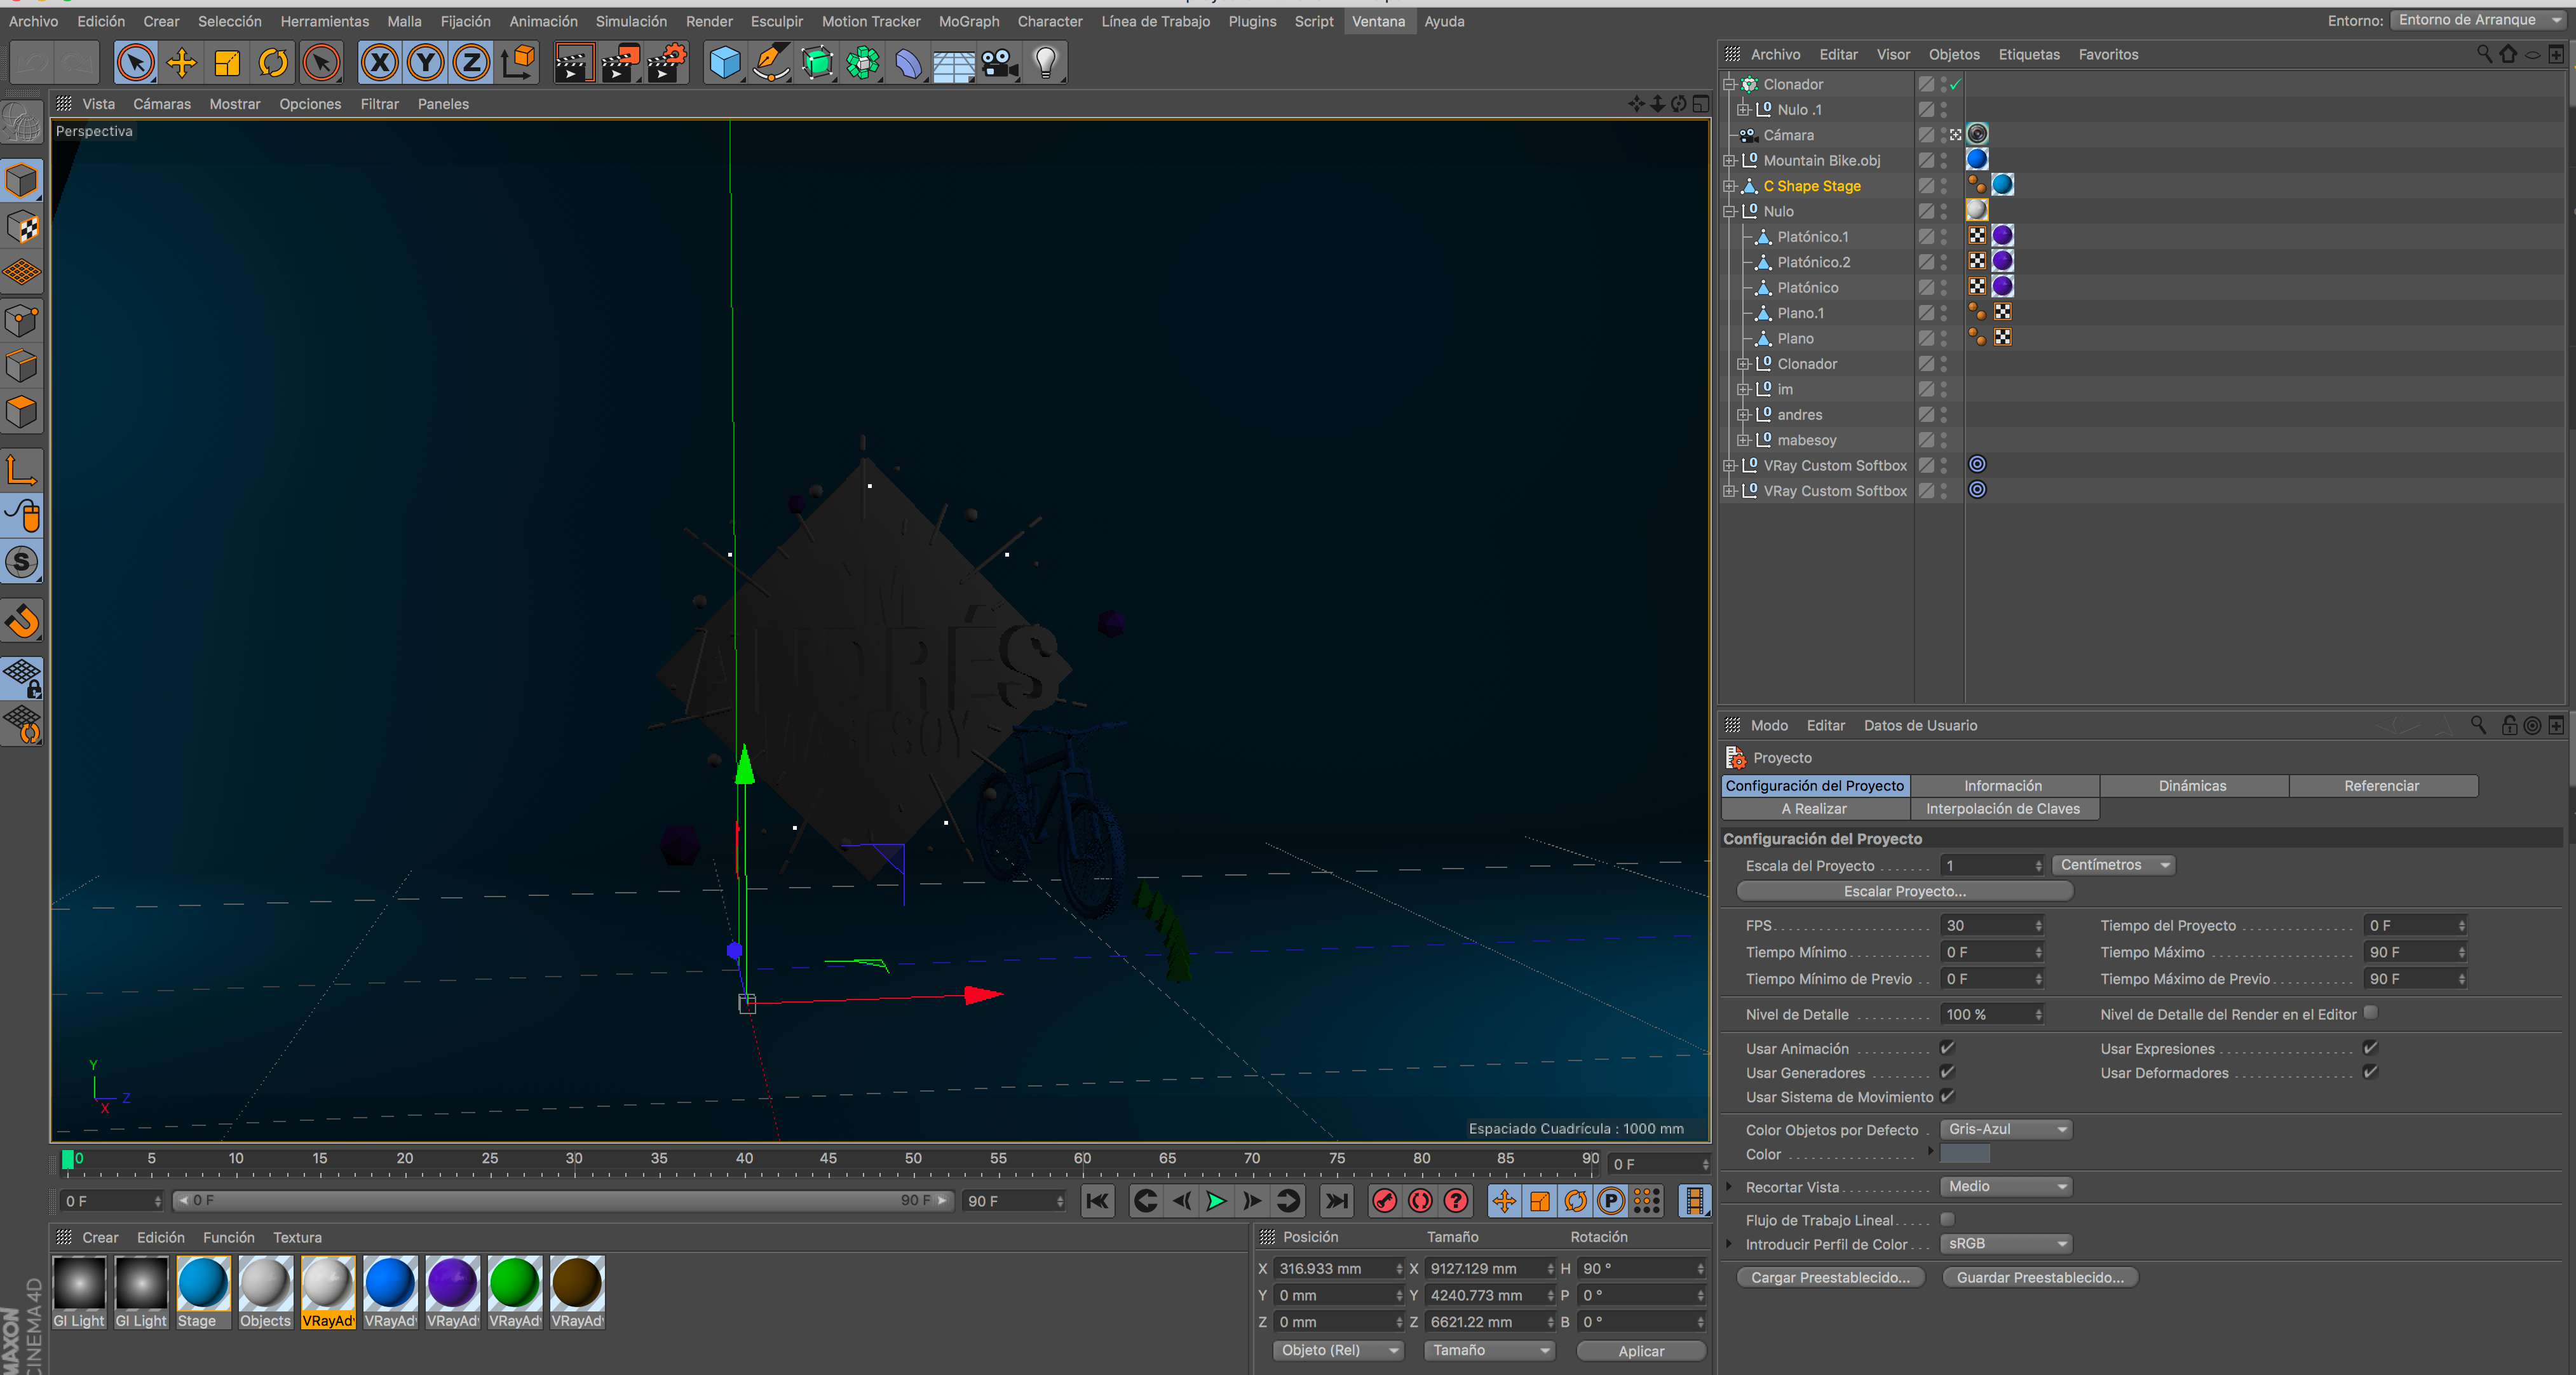The width and height of the screenshot is (2576, 1375).
Task: Open Centímetros unit dropdown
Action: coord(2113,865)
